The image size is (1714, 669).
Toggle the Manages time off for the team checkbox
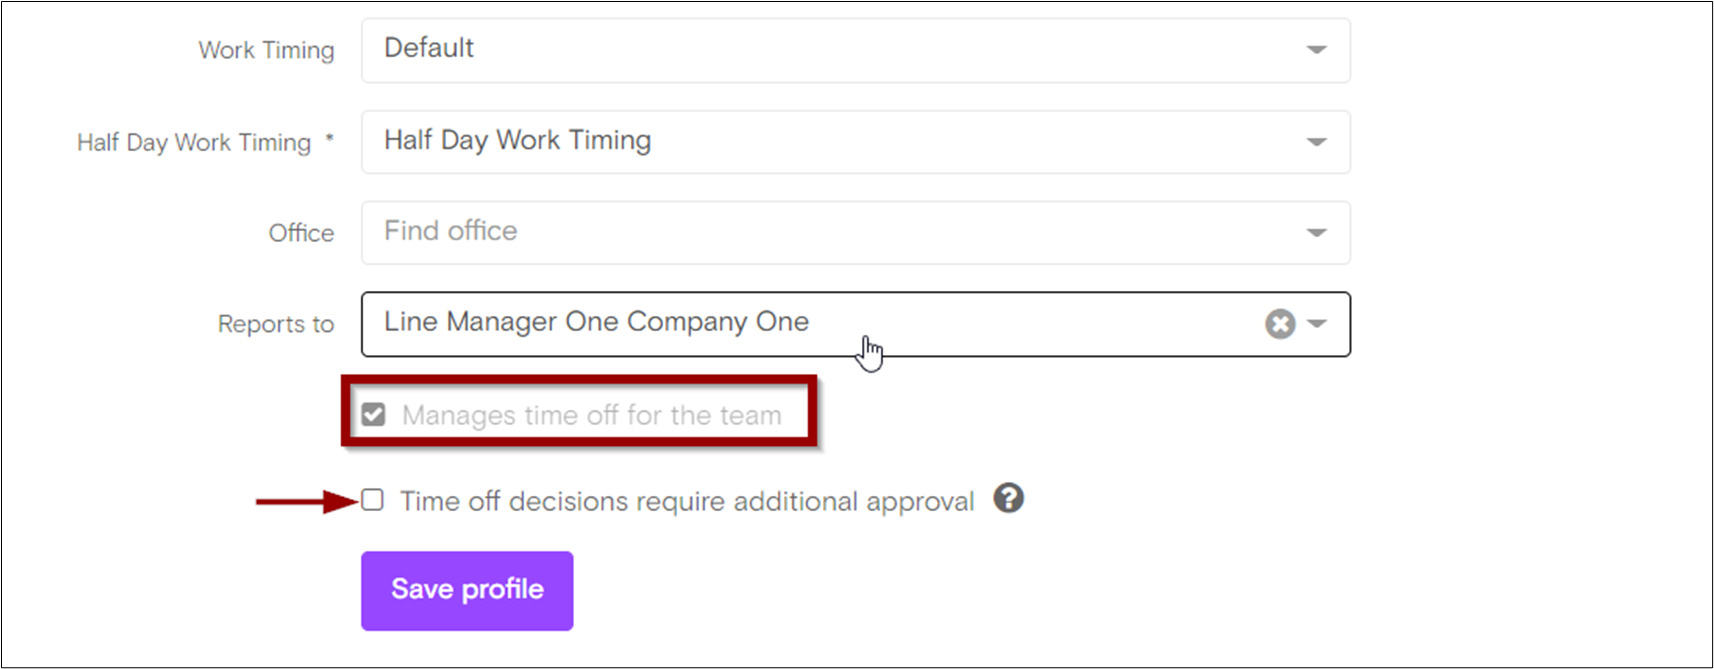[x=373, y=415]
